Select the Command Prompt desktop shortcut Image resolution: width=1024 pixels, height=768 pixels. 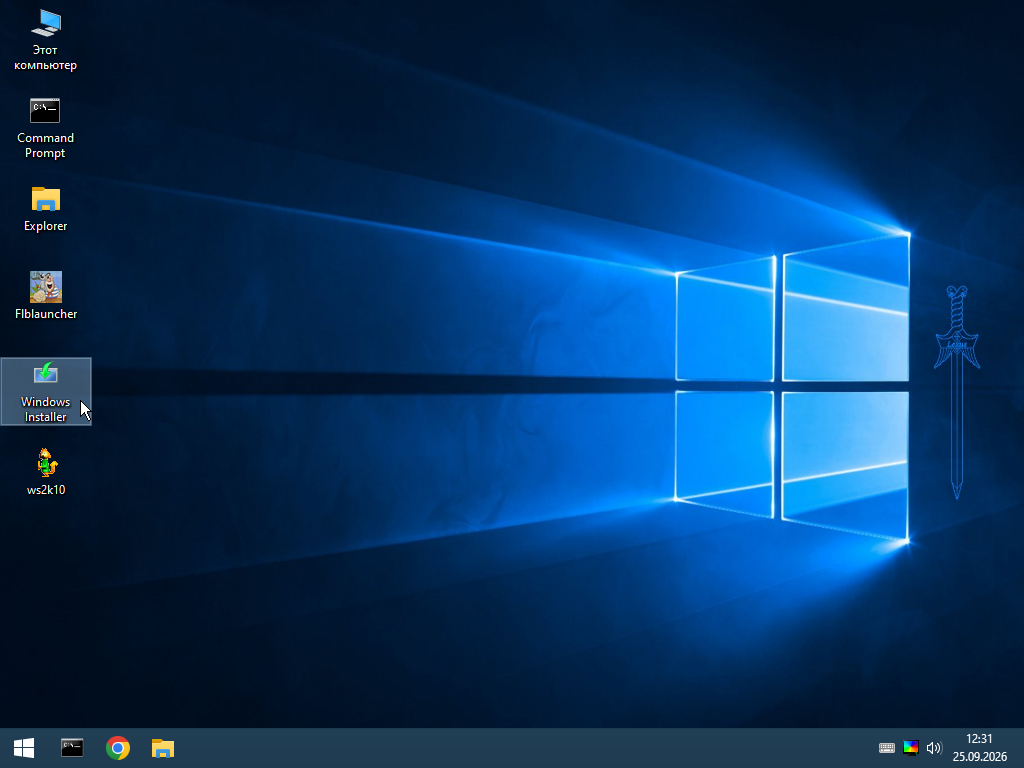(45, 129)
